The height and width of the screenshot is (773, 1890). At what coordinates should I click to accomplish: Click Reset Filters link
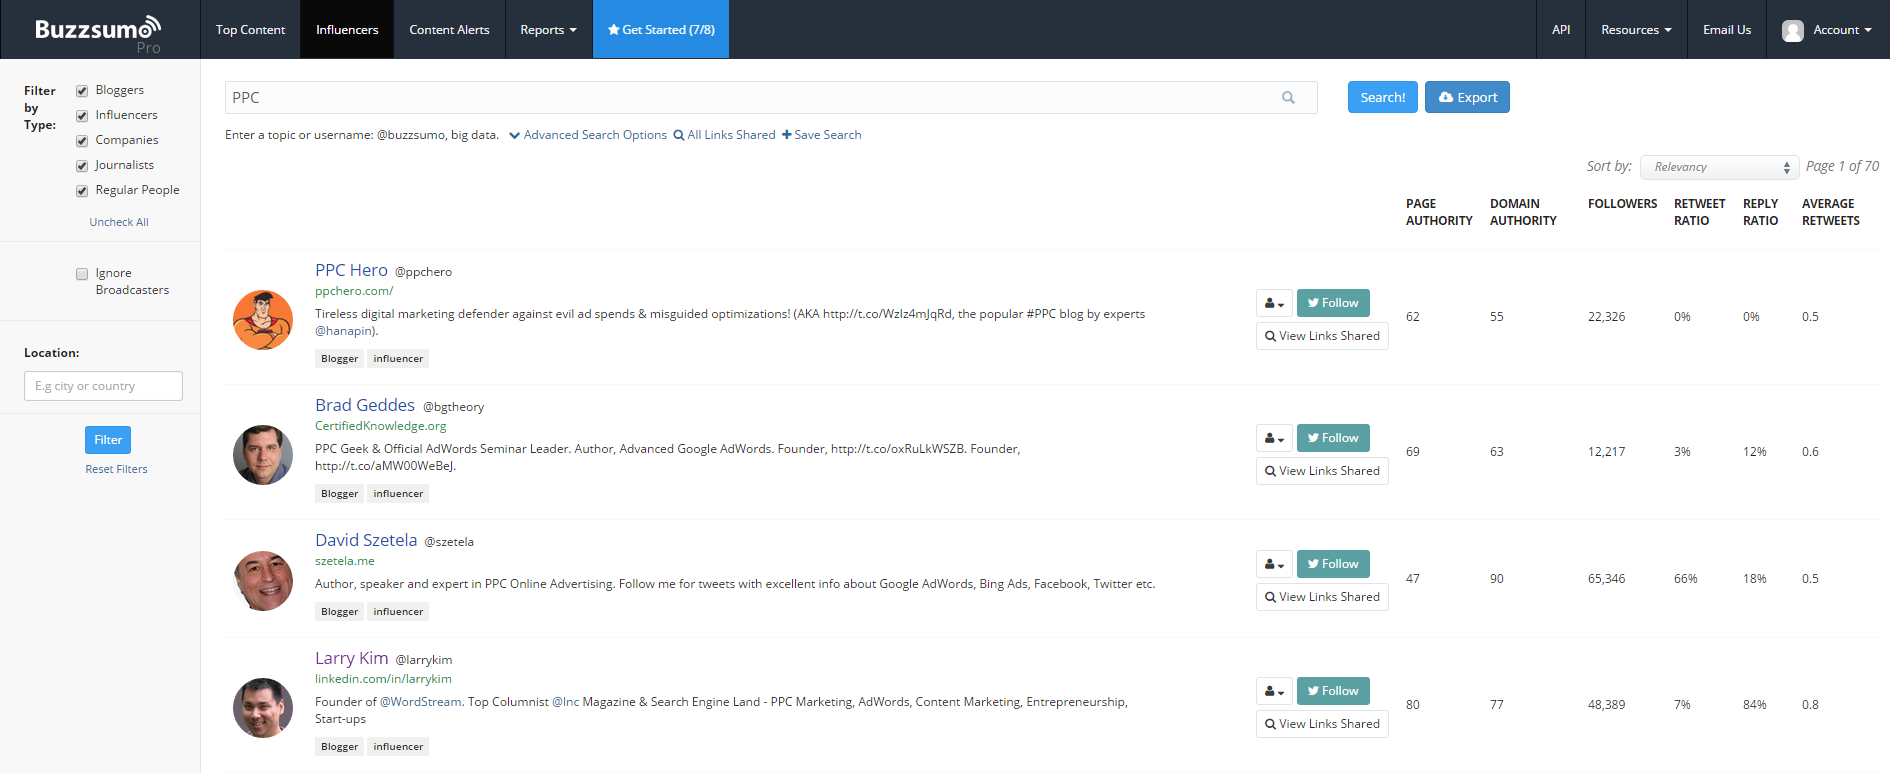[x=116, y=469]
